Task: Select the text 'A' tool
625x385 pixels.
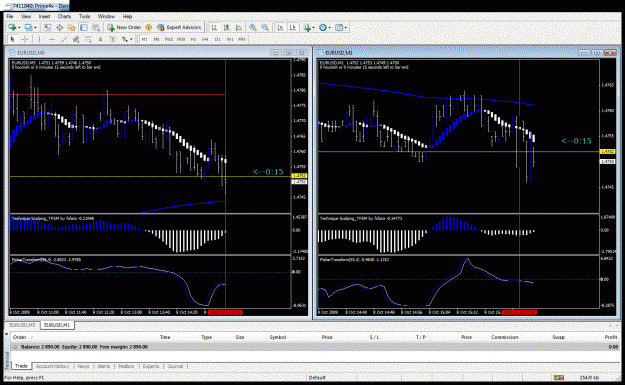Action: tap(100, 39)
